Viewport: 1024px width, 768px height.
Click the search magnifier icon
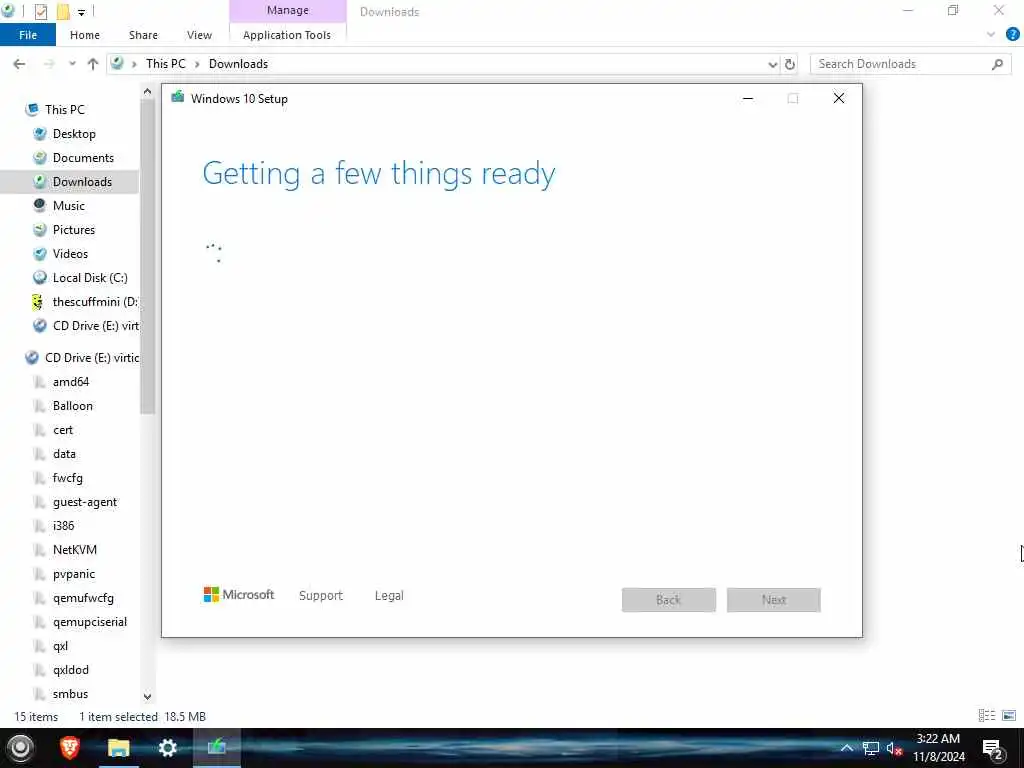tap(997, 64)
